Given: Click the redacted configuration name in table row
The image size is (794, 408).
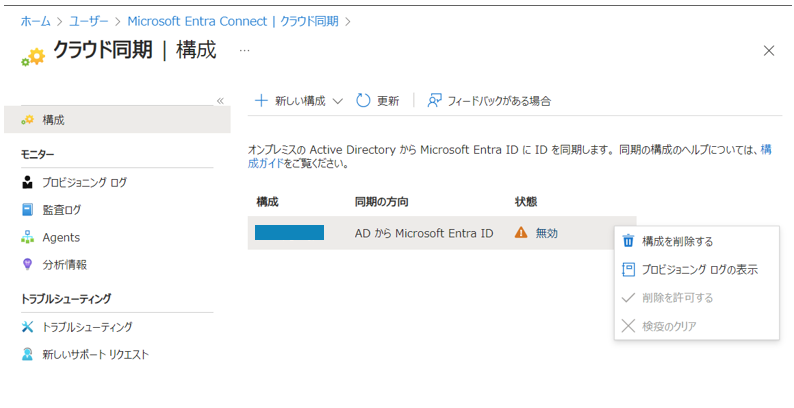Looking at the screenshot, I should 289,233.
